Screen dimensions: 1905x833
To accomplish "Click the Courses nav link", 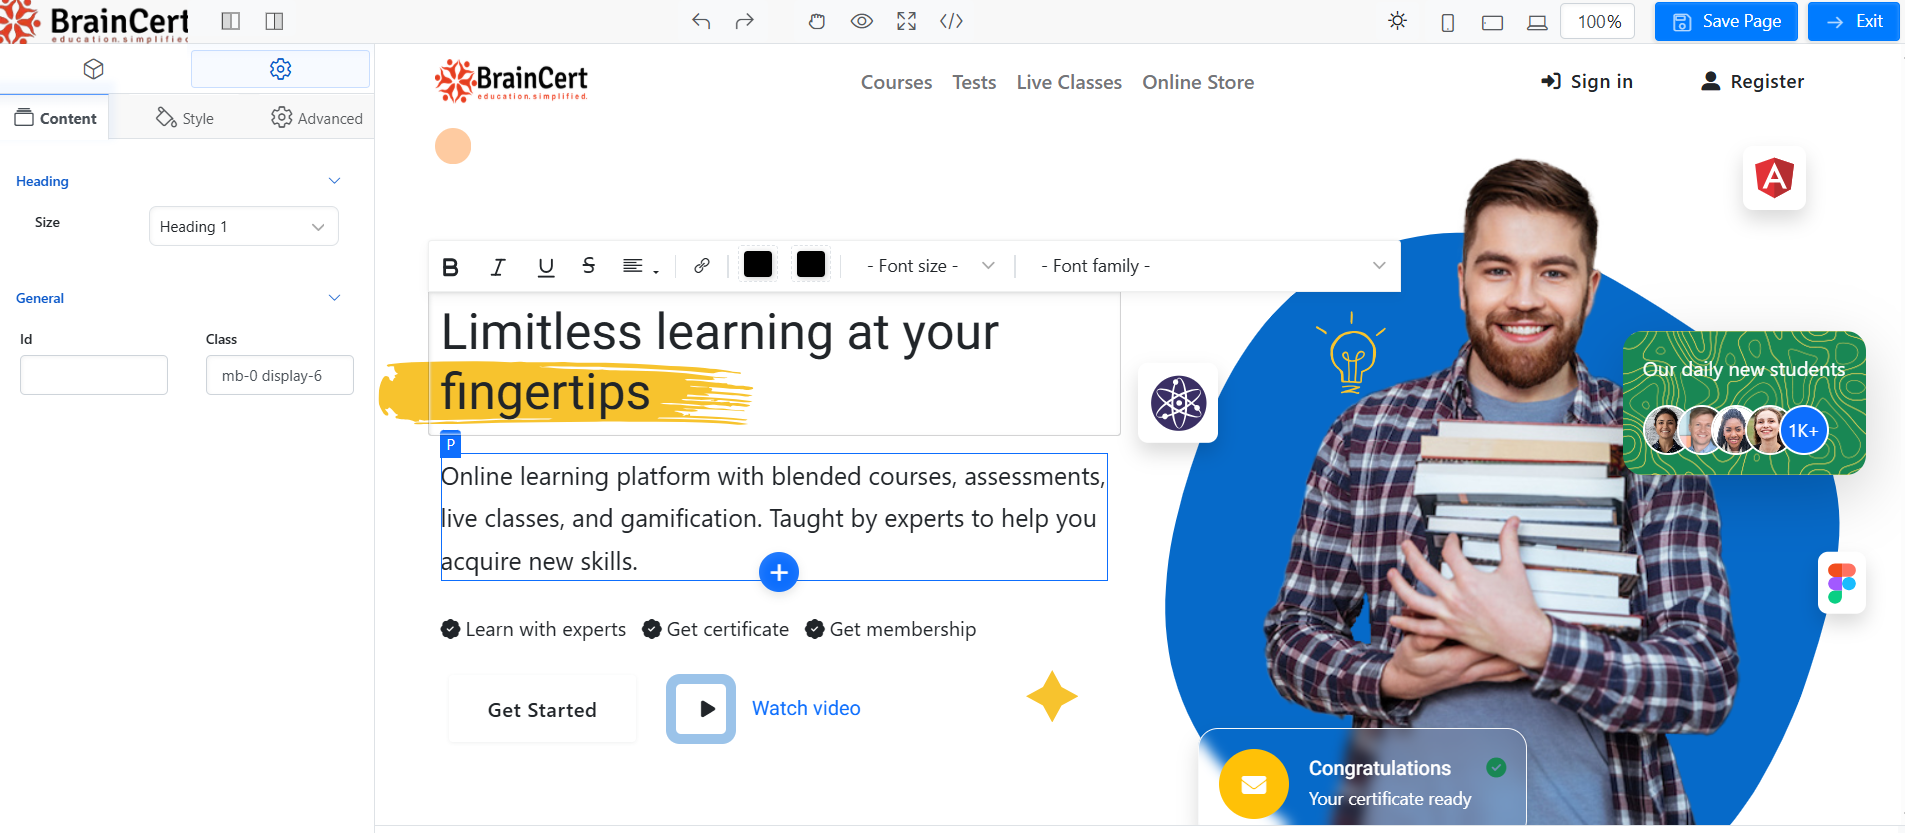I will point(896,82).
